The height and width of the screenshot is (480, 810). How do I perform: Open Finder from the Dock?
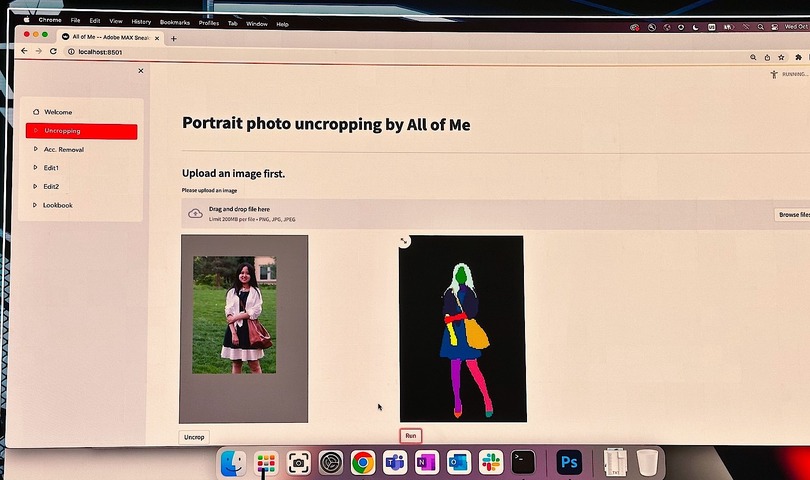pyautogui.click(x=233, y=463)
